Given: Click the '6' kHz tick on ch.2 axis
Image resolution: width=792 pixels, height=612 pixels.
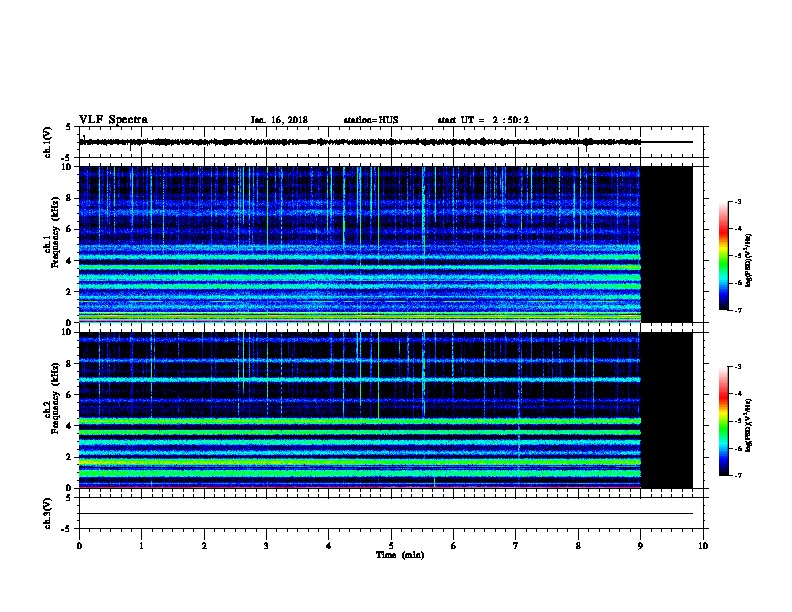Looking at the screenshot, I should (x=69, y=395).
